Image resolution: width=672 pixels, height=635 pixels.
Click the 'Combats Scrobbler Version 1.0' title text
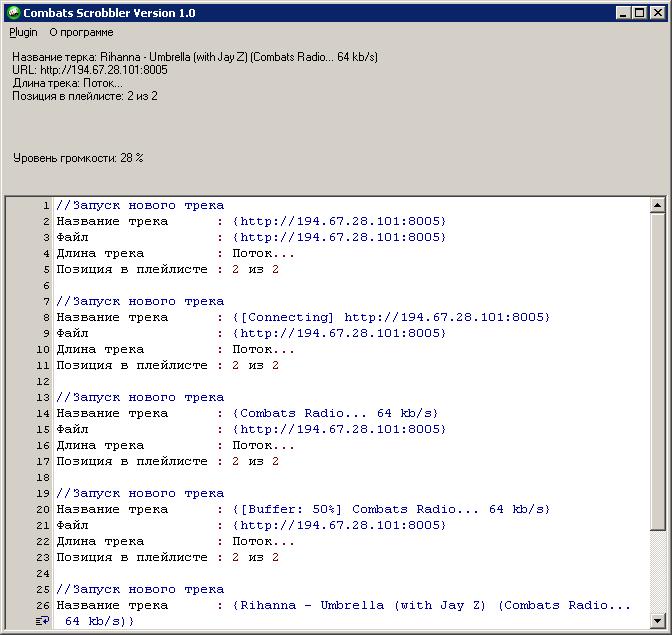pos(109,13)
